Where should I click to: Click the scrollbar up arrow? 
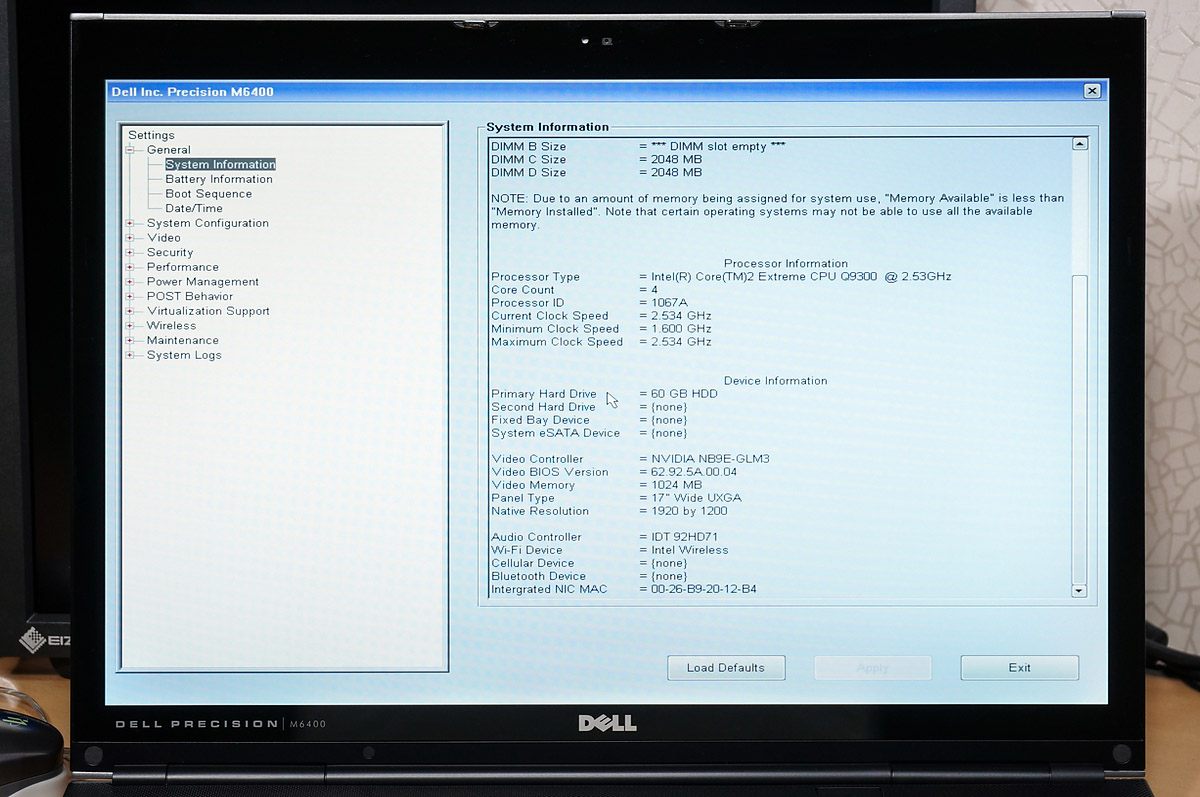pyautogui.click(x=1079, y=145)
